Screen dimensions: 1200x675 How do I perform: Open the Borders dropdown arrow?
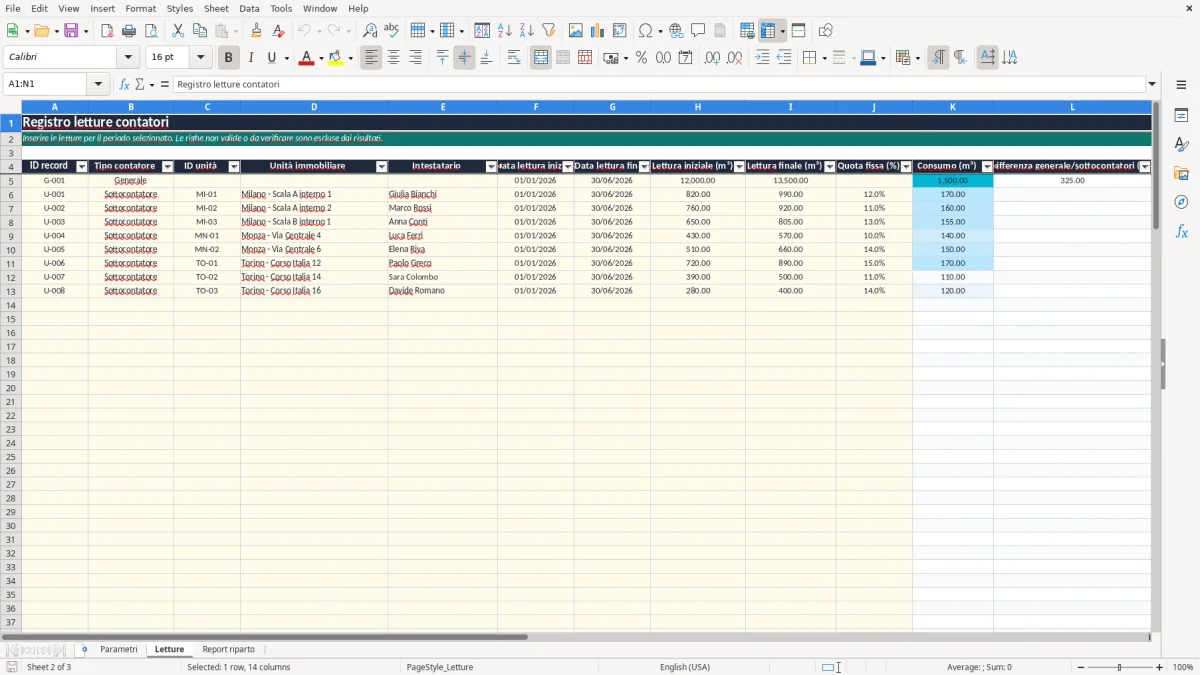[x=824, y=58]
